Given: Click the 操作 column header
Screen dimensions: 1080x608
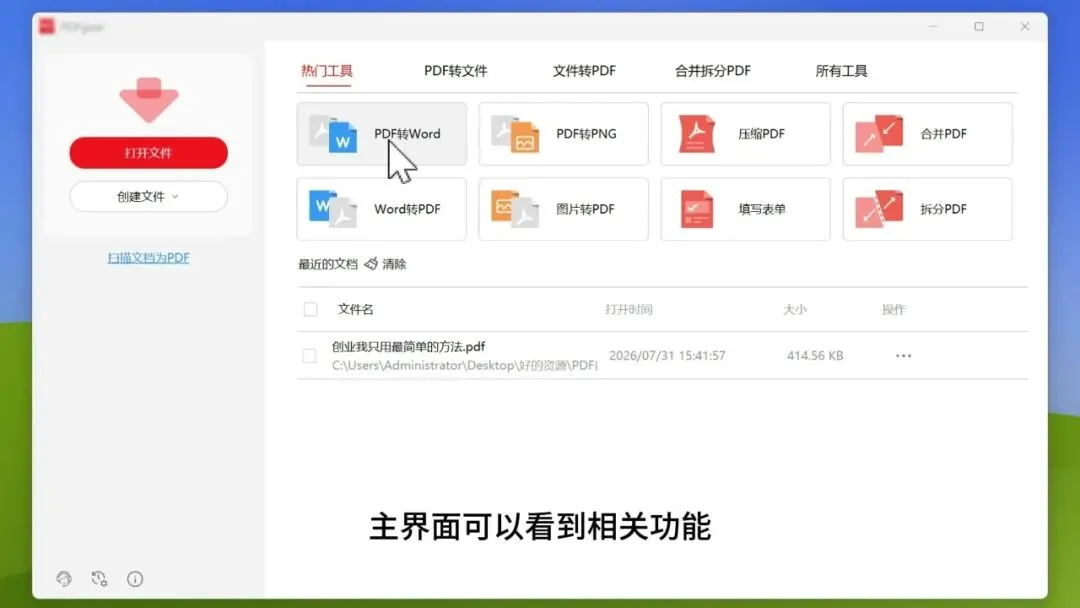Looking at the screenshot, I should [x=893, y=309].
